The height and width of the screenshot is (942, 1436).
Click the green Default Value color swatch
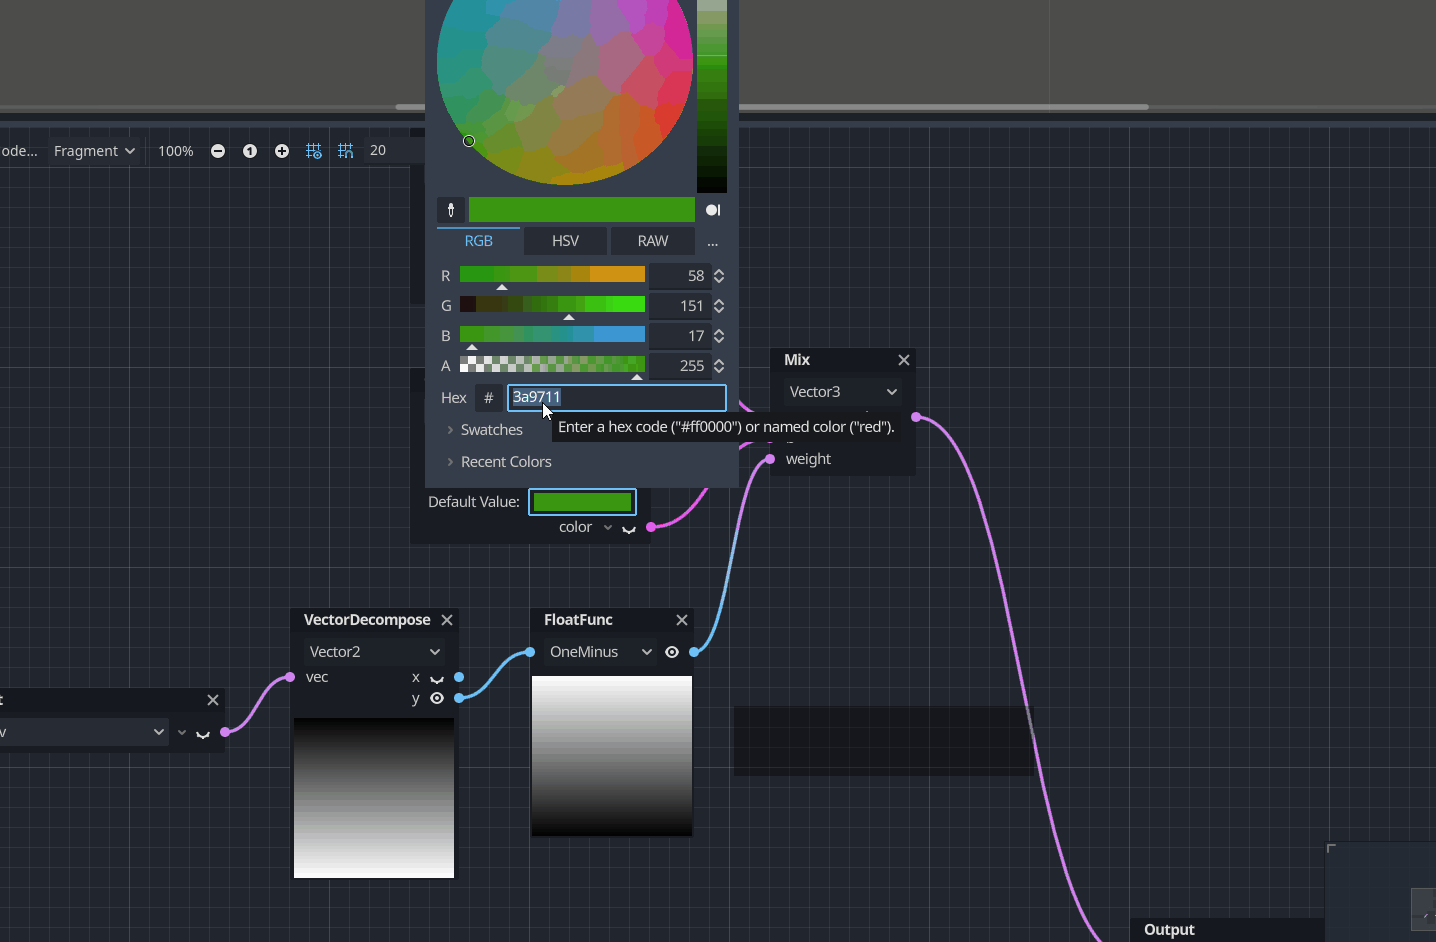582,501
